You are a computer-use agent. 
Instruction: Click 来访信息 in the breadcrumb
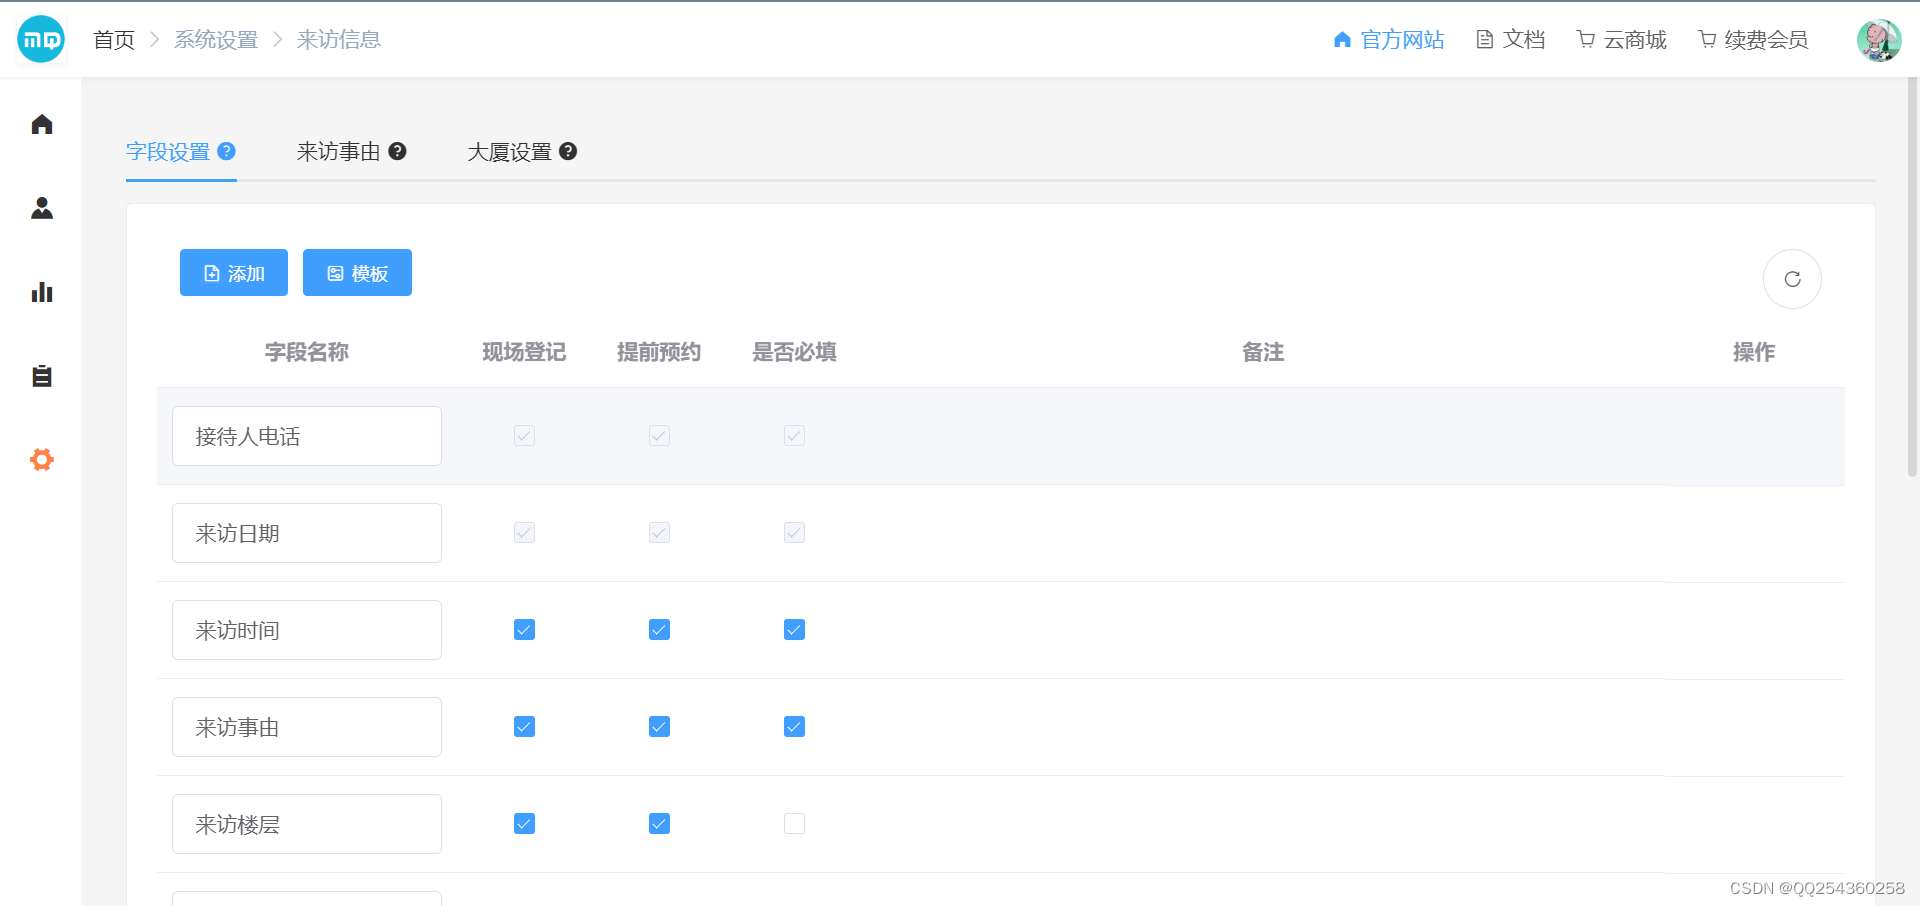pos(339,39)
